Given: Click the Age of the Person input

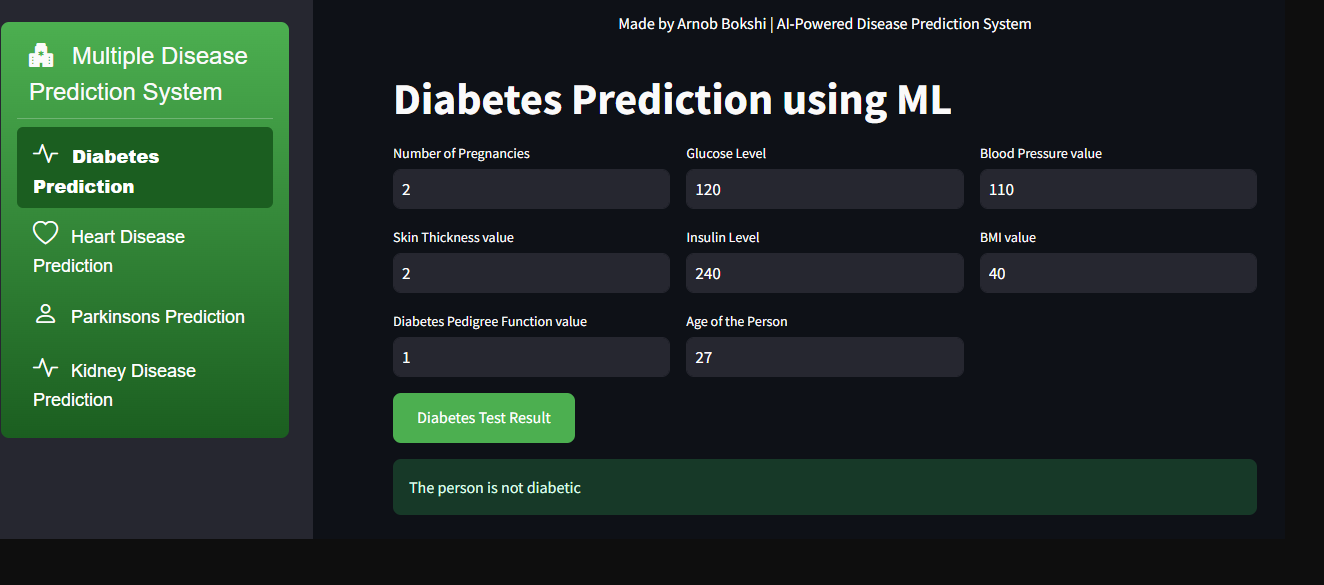Looking at the screenshot, I should point(825,357).
